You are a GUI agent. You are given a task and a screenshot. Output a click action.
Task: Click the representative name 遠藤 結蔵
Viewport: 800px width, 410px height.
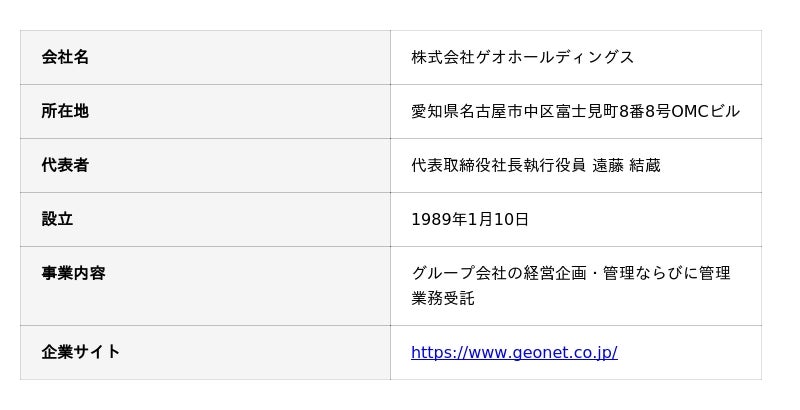[627, 166]
